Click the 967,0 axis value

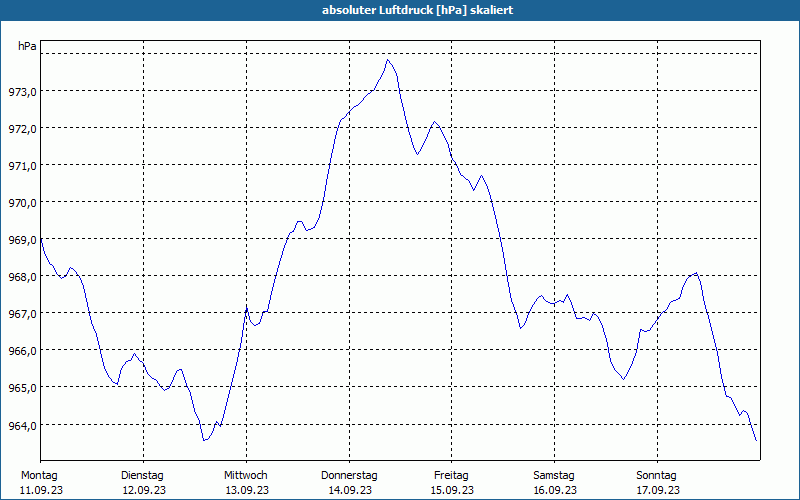coord(22,314)
